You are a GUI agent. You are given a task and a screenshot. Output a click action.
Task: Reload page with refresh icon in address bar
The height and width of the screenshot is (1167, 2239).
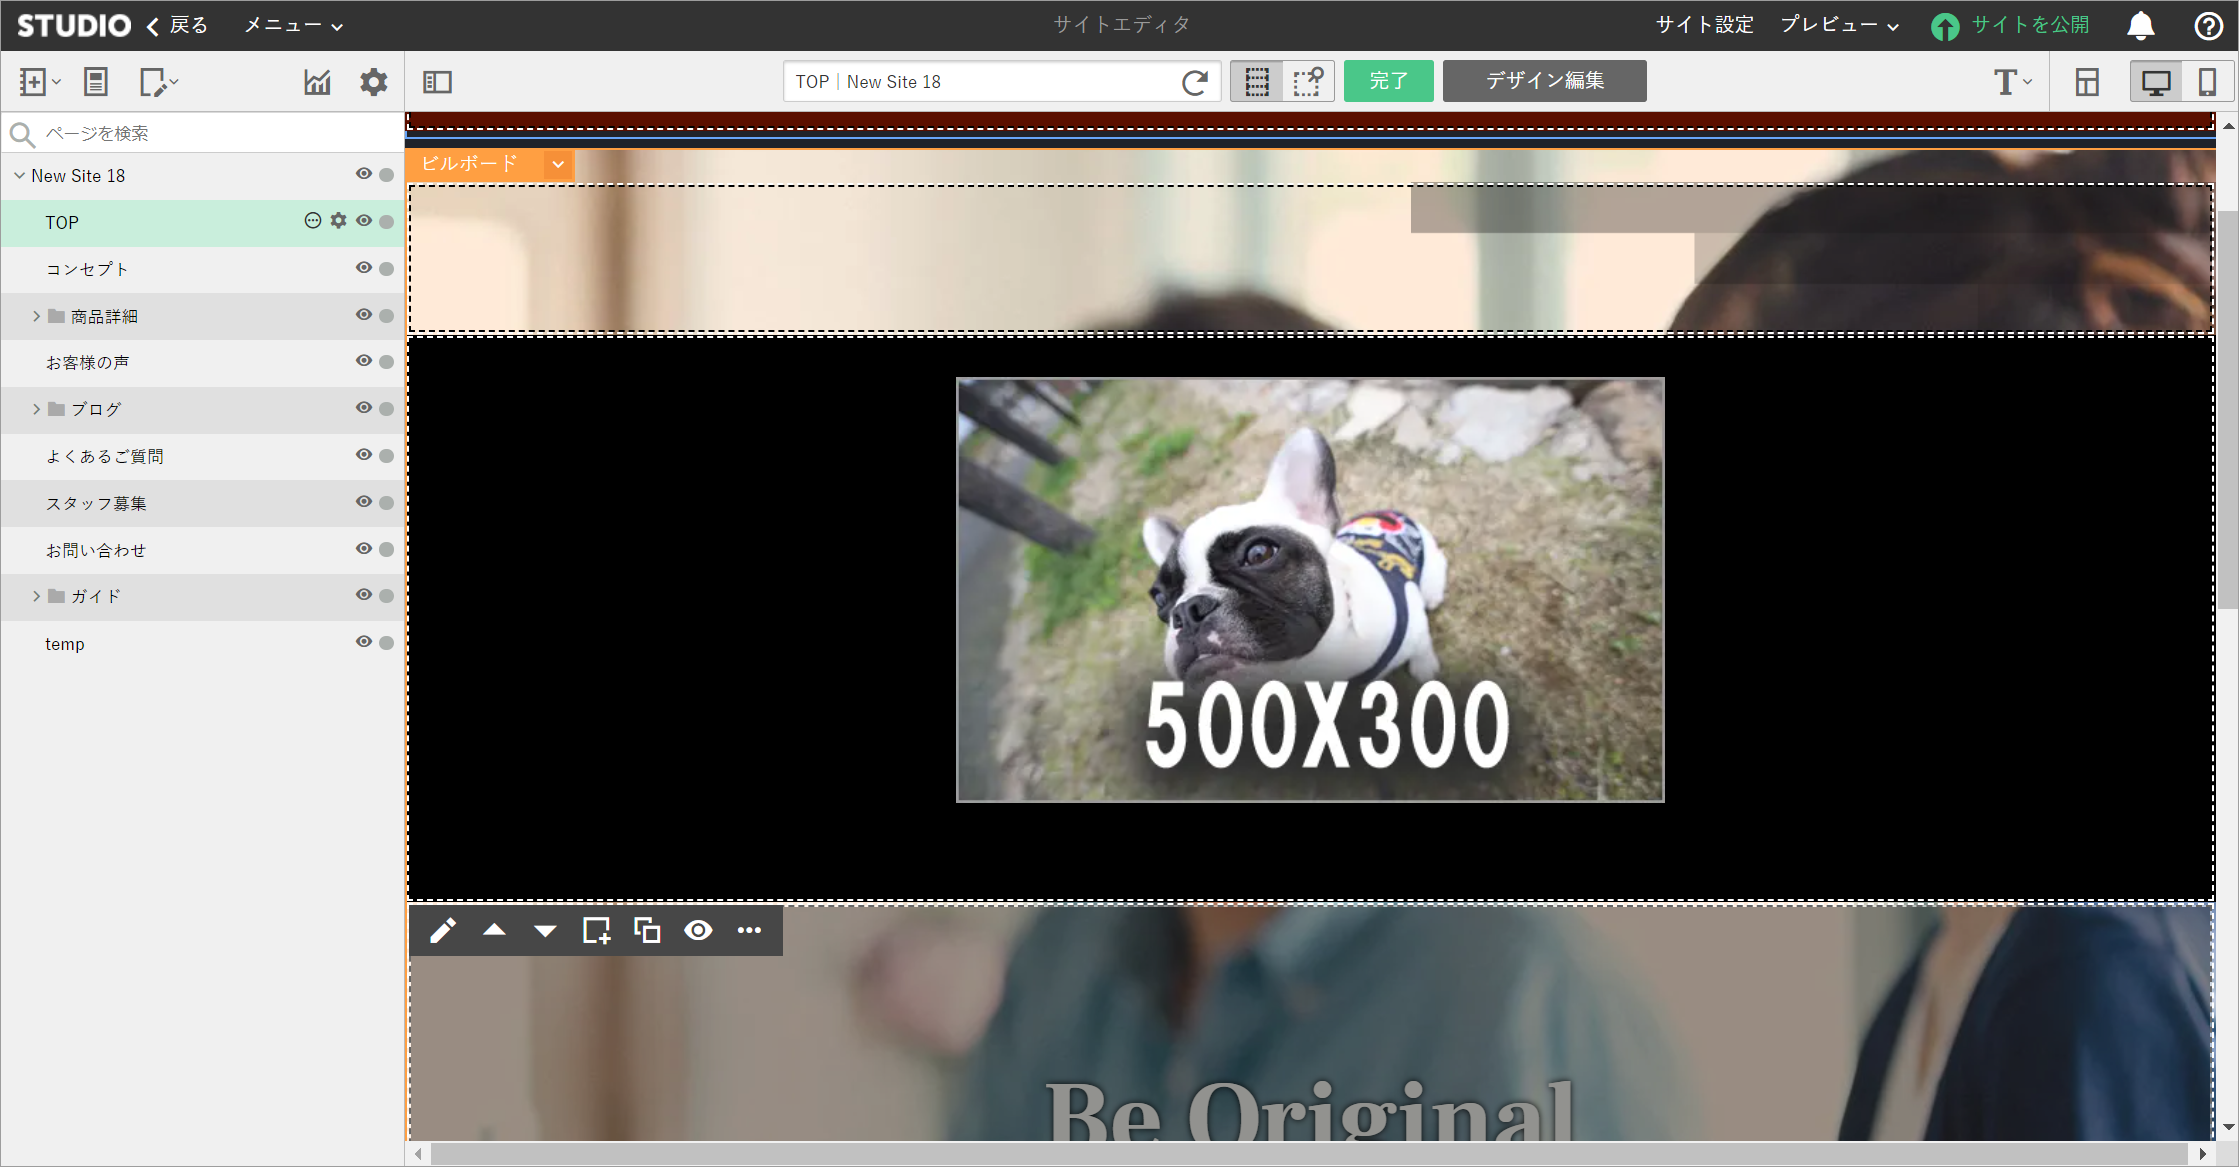click(1194, 82)
